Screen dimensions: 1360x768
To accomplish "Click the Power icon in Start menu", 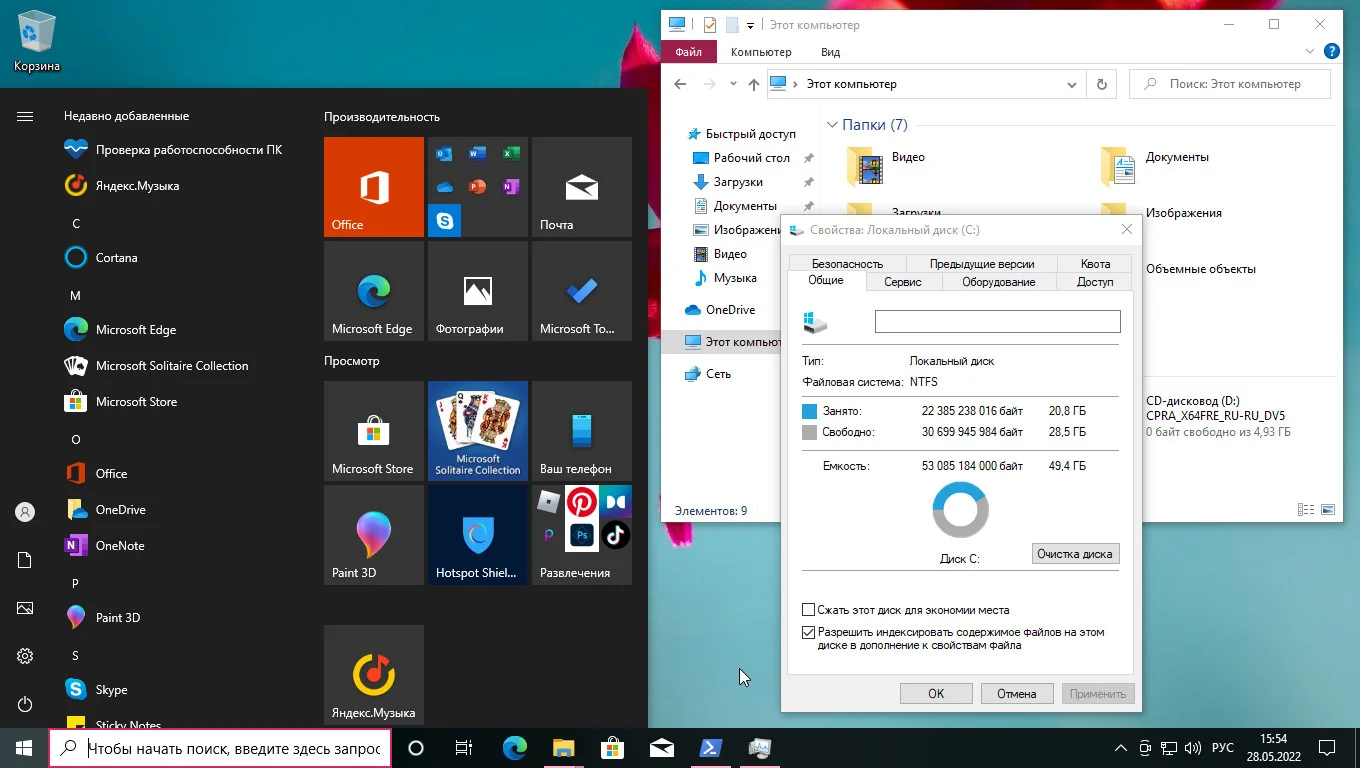I will pyautogui.click(x=25, y=705).
